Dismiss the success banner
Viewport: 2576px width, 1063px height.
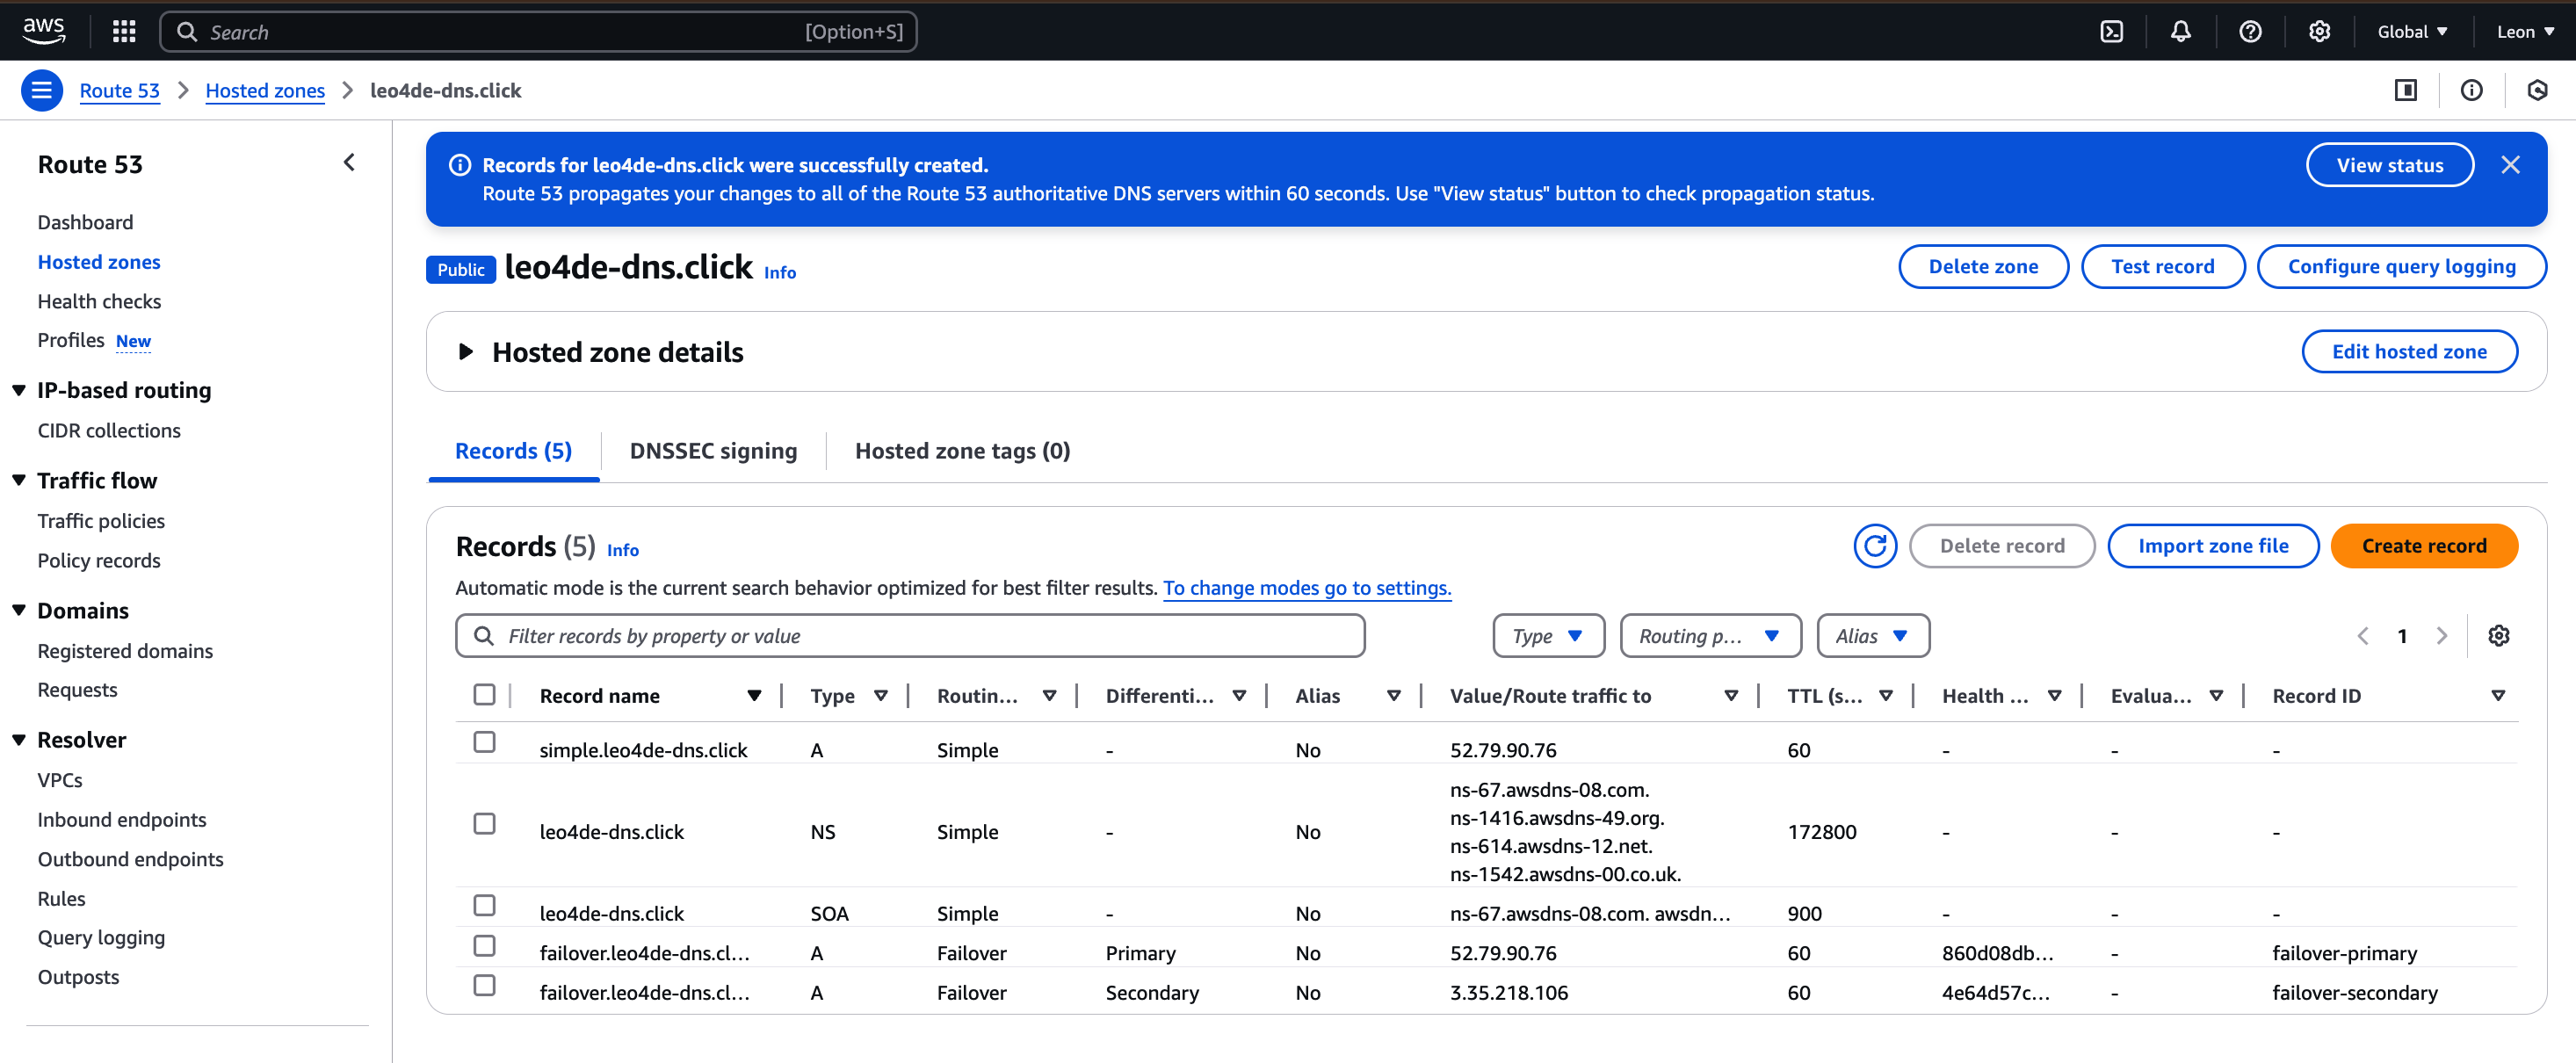click(2510, 165)
